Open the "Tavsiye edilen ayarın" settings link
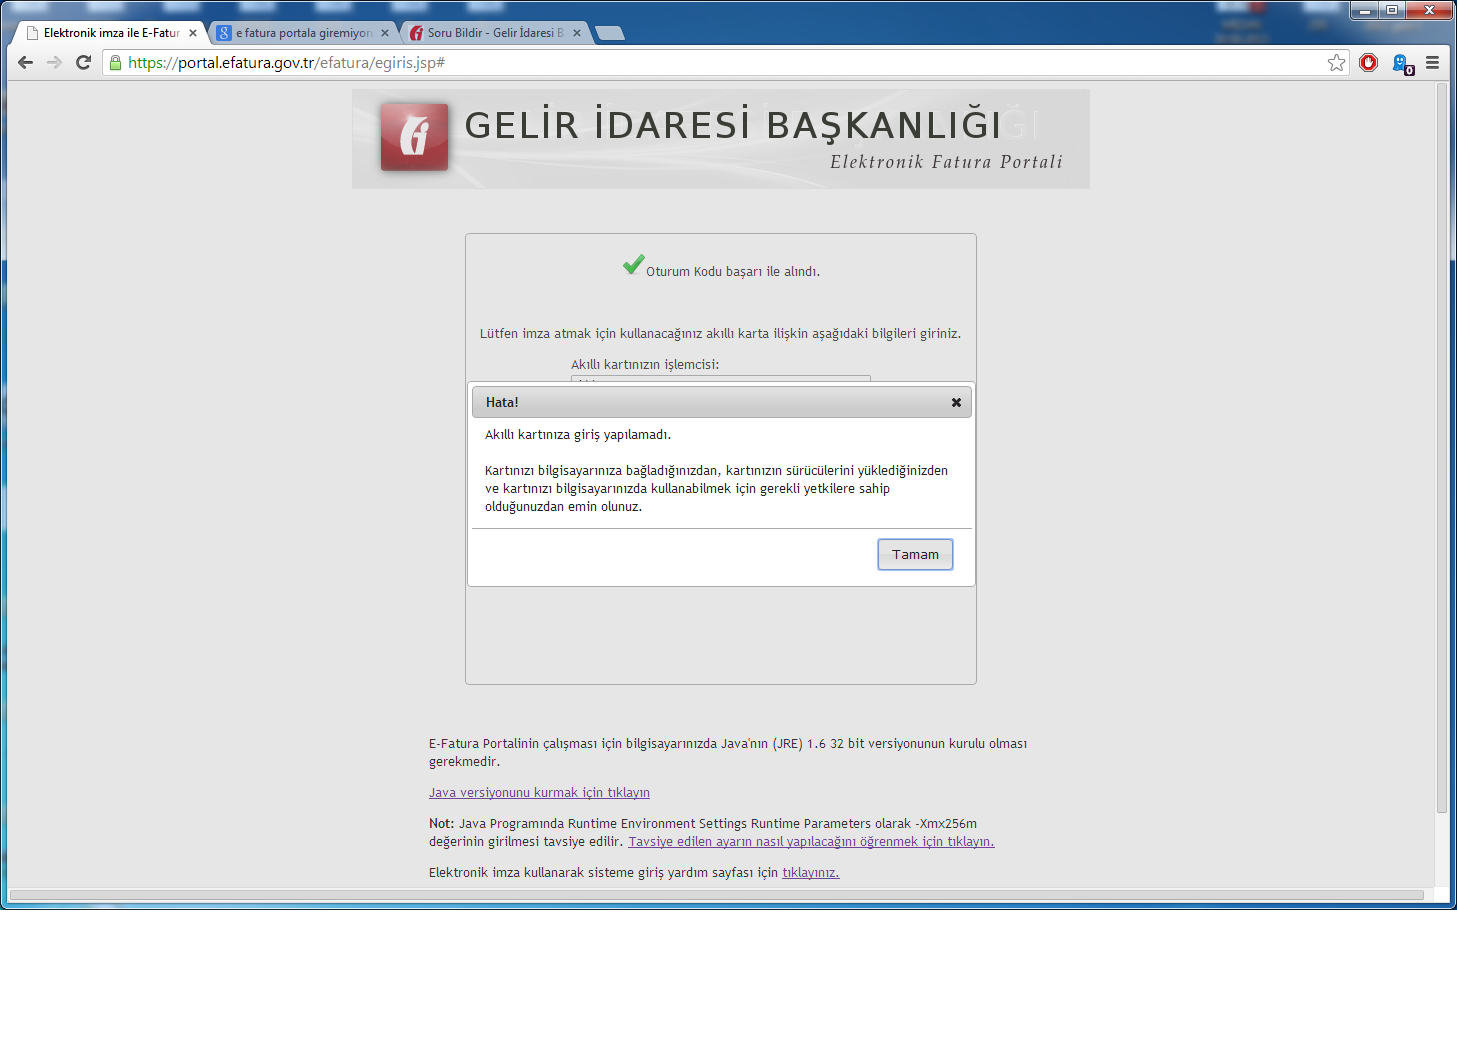The height and width of the screenshot is (1040, 1457). tap(811, 842)
